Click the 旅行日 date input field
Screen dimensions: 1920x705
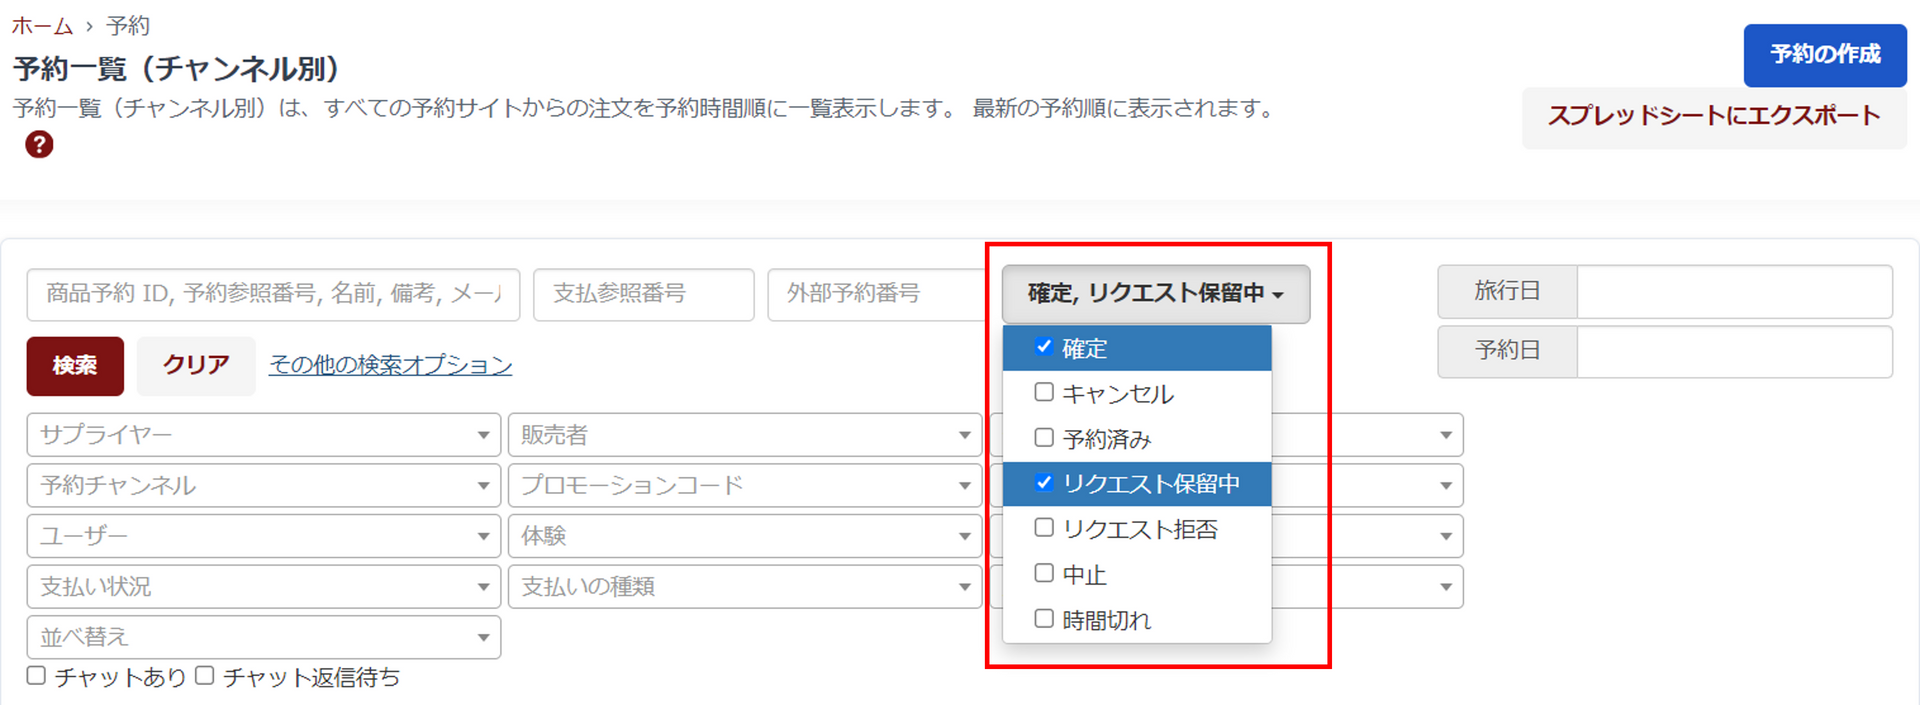[x=1734, y=291]
